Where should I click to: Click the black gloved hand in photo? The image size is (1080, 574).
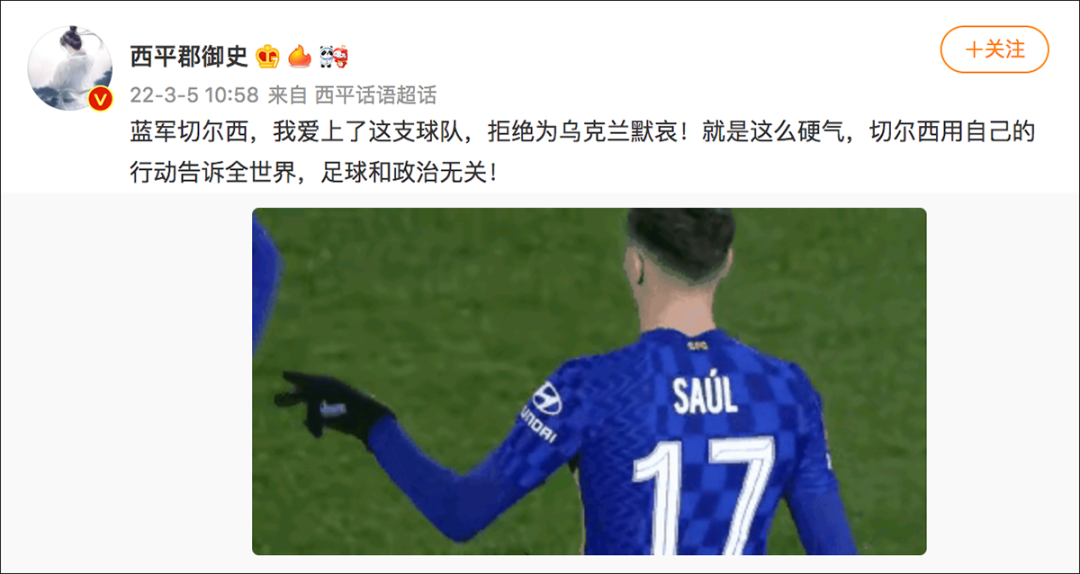333,408
